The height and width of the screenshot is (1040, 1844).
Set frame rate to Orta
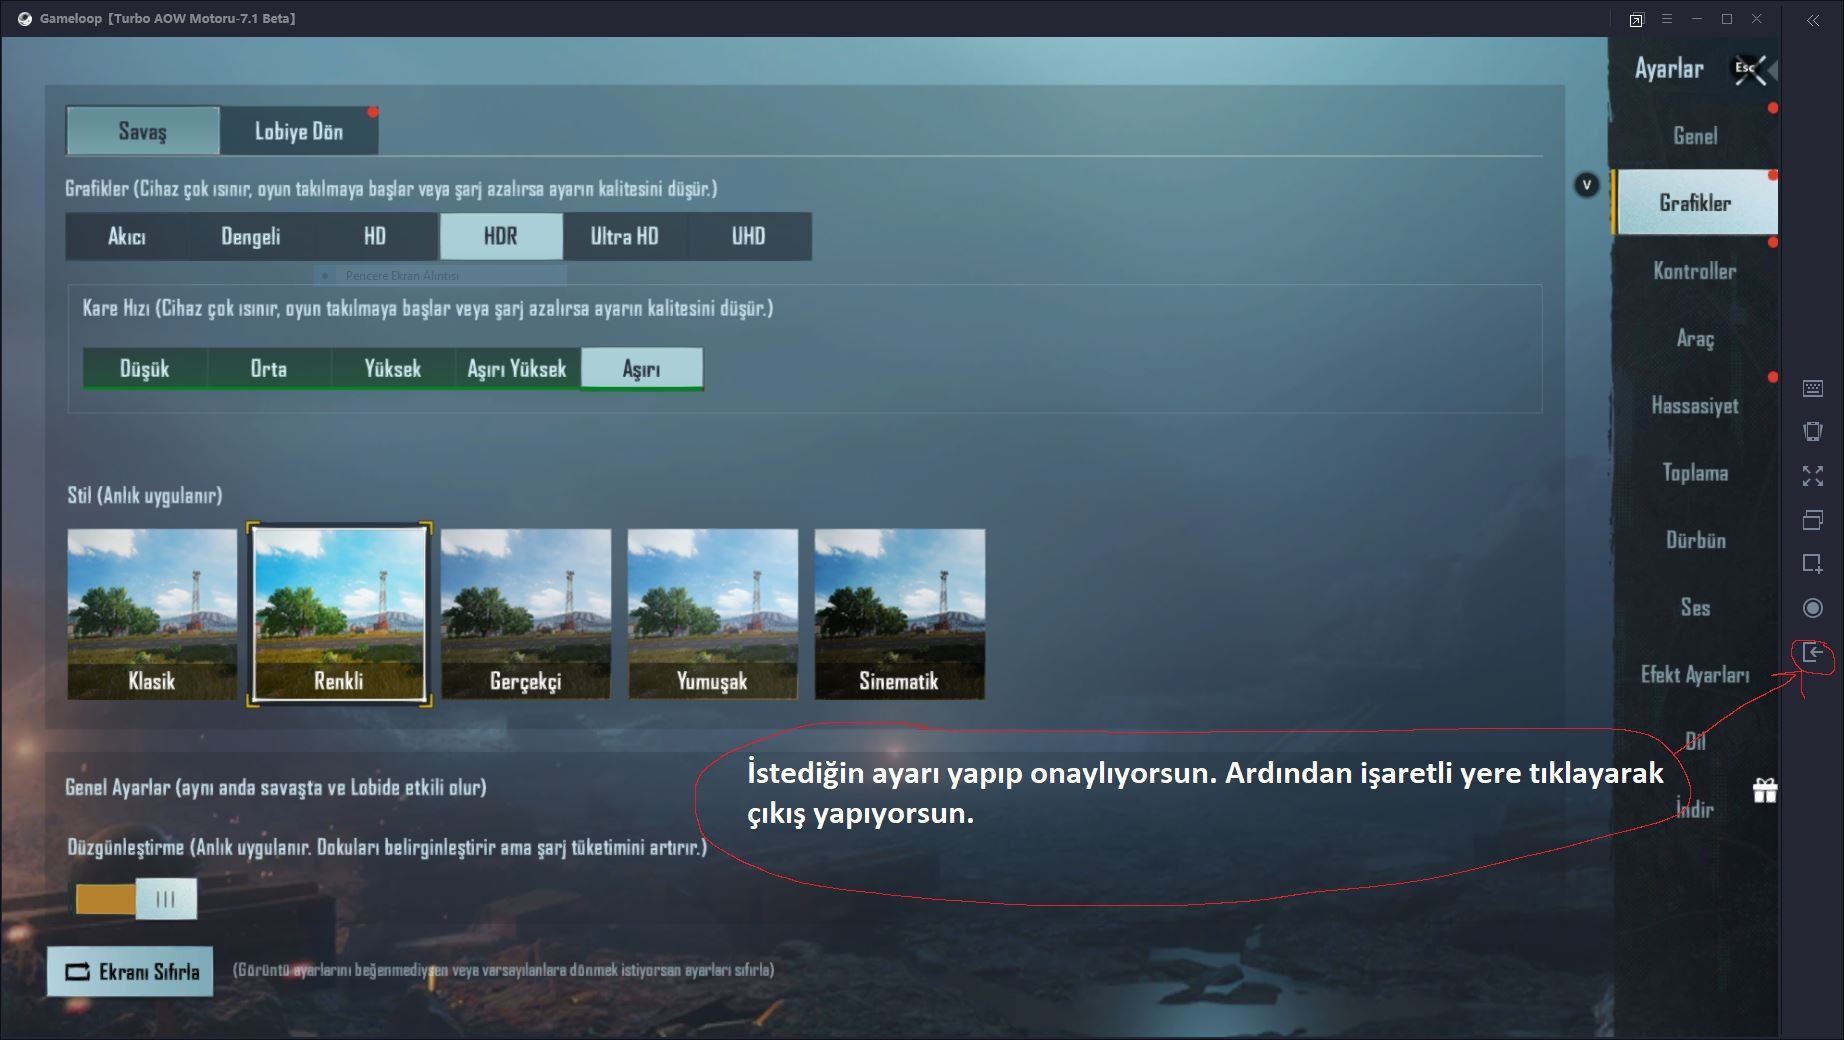(269, 369)
